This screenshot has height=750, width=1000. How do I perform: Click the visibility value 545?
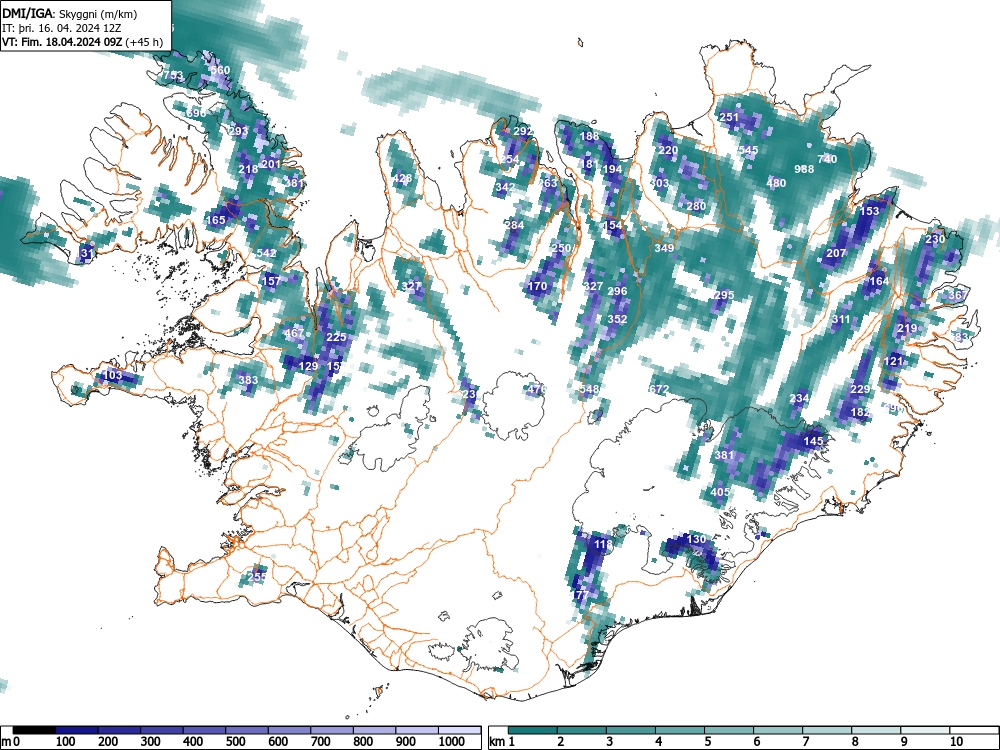(748, 151)
